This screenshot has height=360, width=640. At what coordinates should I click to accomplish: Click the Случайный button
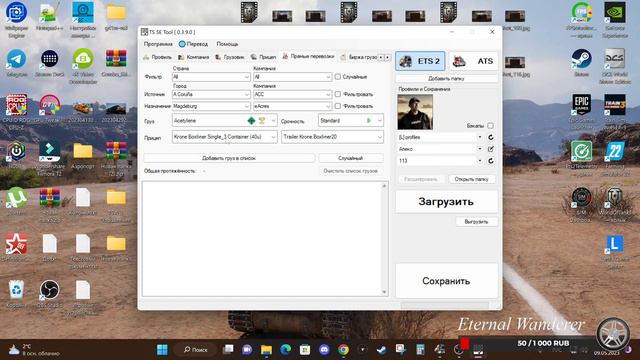pos(351,158)
